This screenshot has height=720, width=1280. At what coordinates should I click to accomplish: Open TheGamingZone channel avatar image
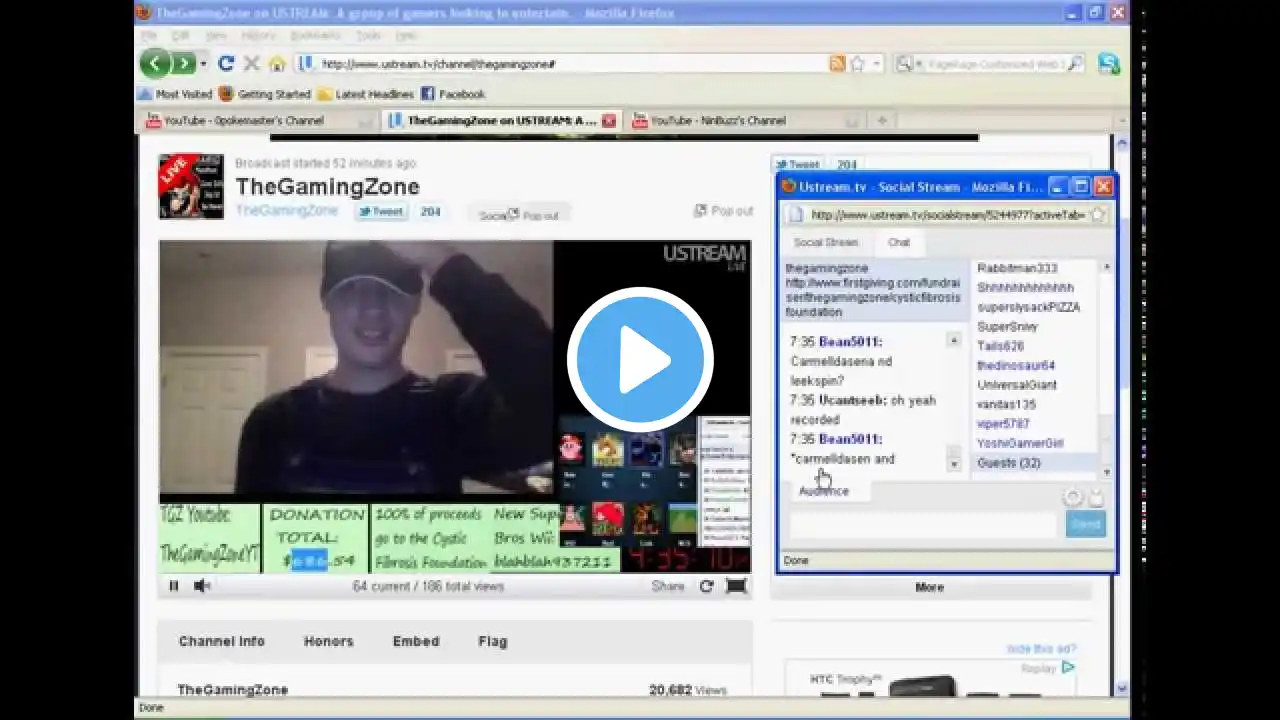coord(191,186)
